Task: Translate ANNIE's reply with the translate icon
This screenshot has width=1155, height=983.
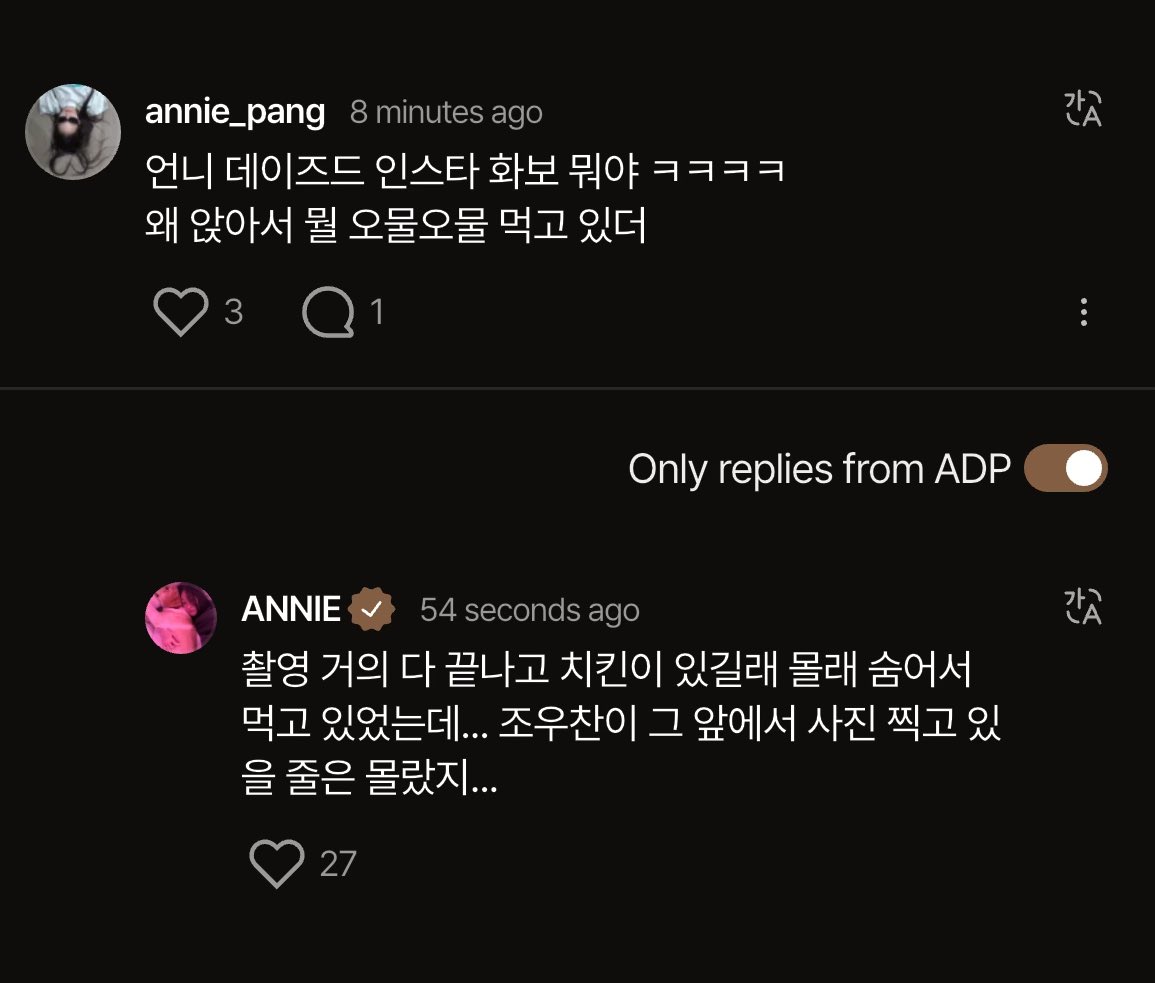Action: pos(1082,607)
